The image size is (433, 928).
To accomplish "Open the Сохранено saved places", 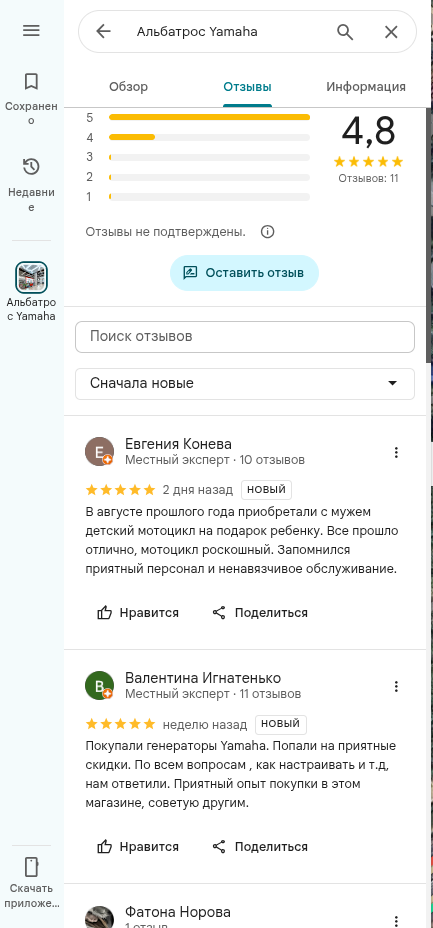I will point(31,98).
